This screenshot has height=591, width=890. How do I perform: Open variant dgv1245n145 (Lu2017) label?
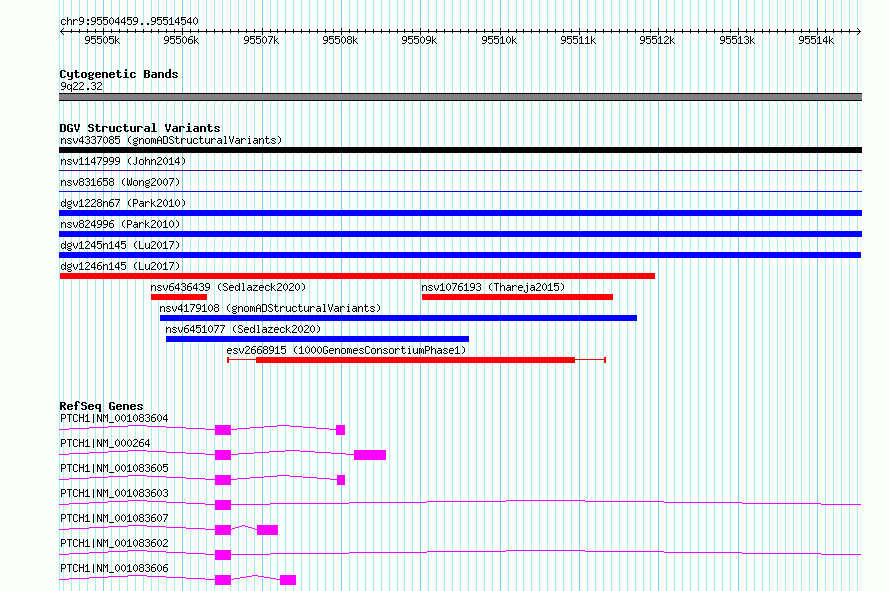pyautogui.click(x=120, y=245)
